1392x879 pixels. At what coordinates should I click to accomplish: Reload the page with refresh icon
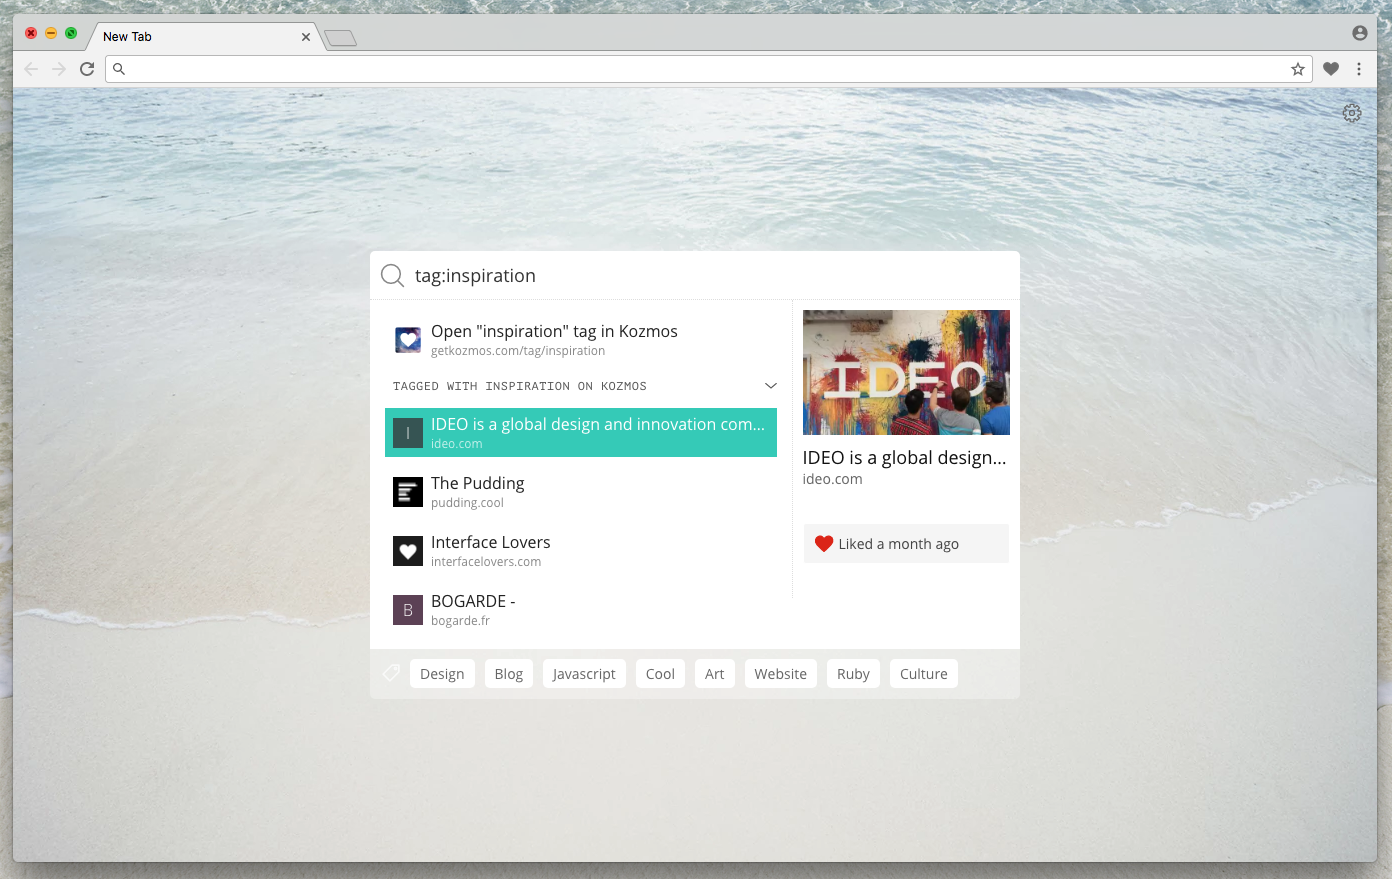tap(87, 69)
